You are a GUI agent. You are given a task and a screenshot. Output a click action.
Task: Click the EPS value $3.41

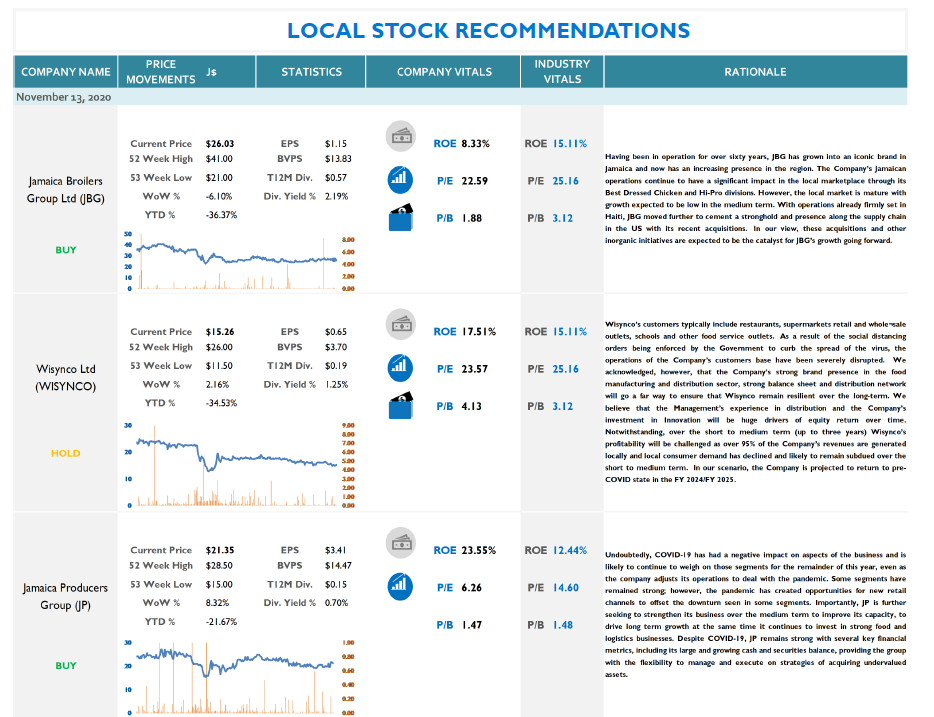[335, 550]
